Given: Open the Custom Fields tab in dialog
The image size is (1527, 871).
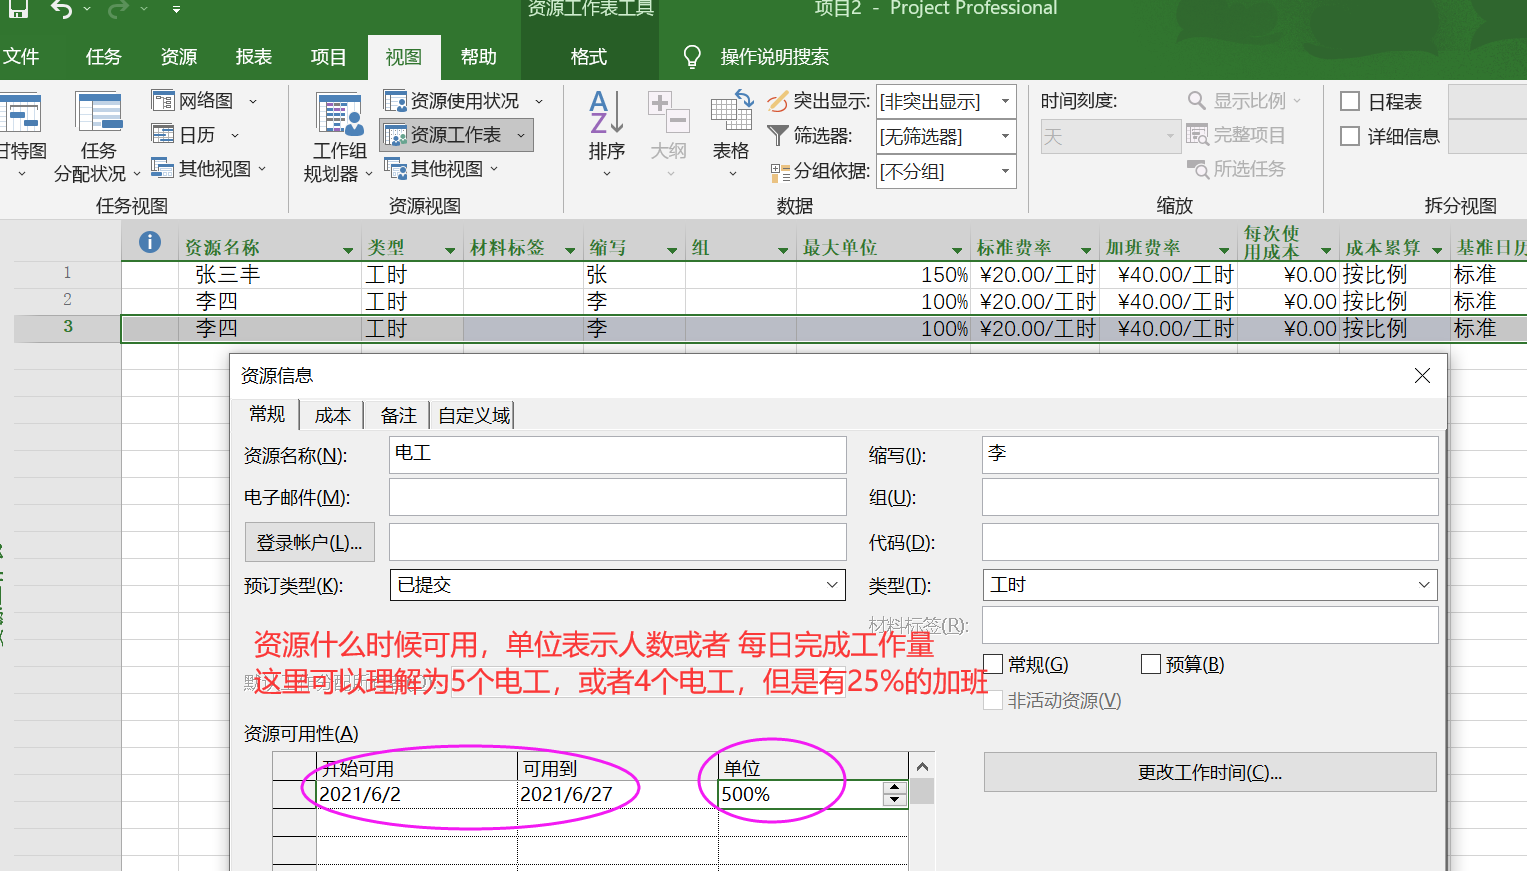Looking at the screenshot, I should point(474,416).
